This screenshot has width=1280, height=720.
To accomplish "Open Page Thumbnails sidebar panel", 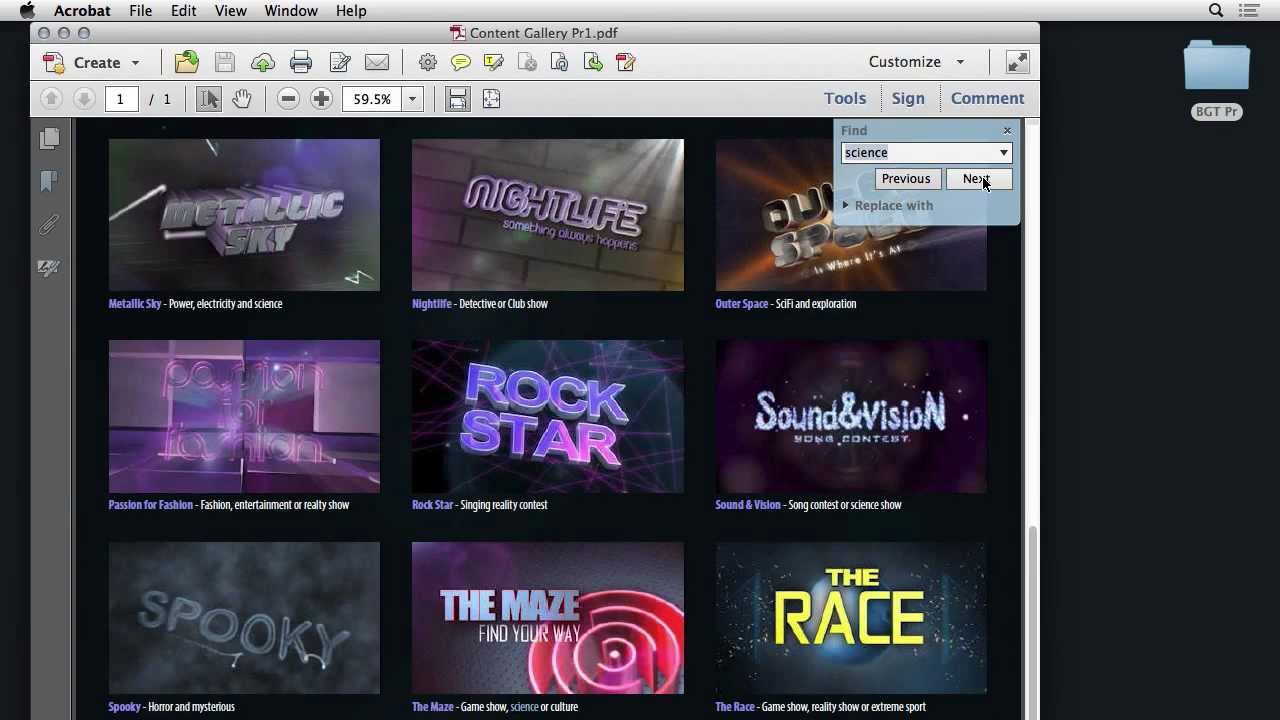I will (49, 139).
